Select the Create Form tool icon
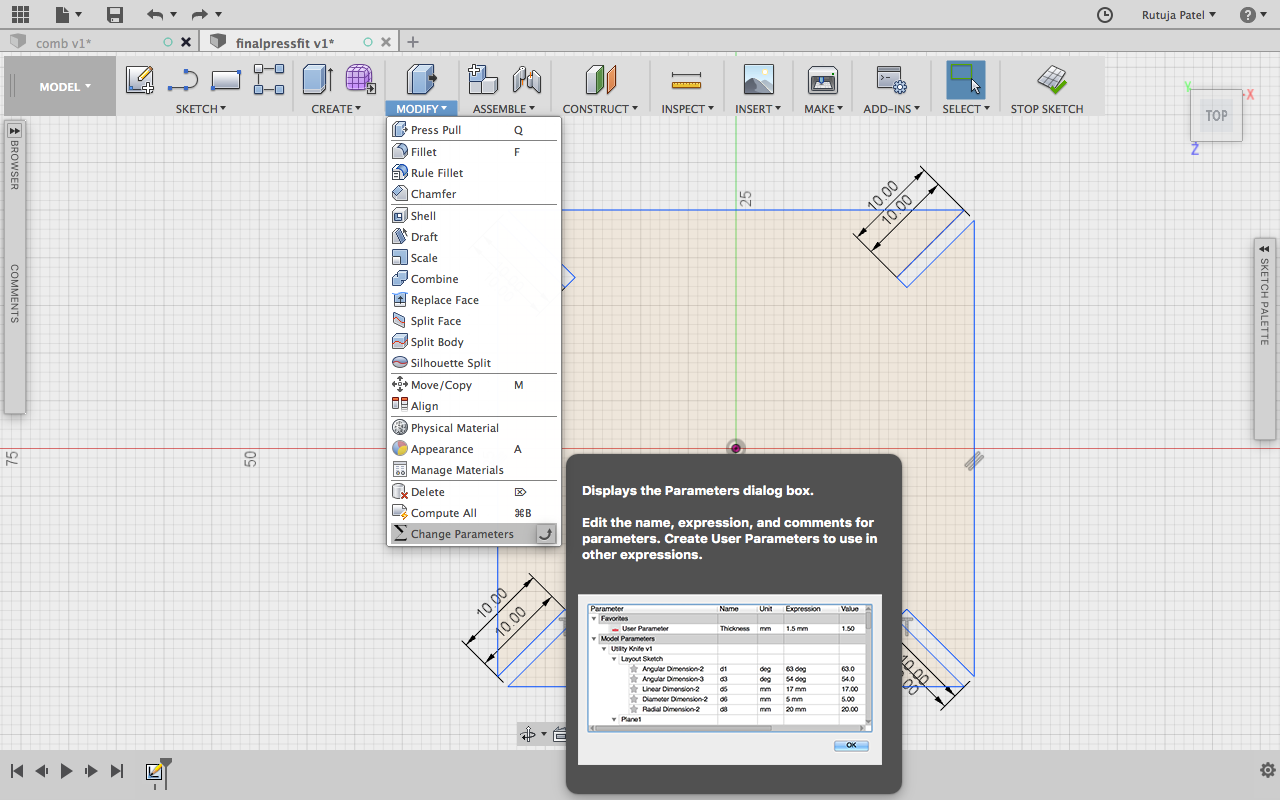Screen dimensions: 1280x800 pos(360,80)
